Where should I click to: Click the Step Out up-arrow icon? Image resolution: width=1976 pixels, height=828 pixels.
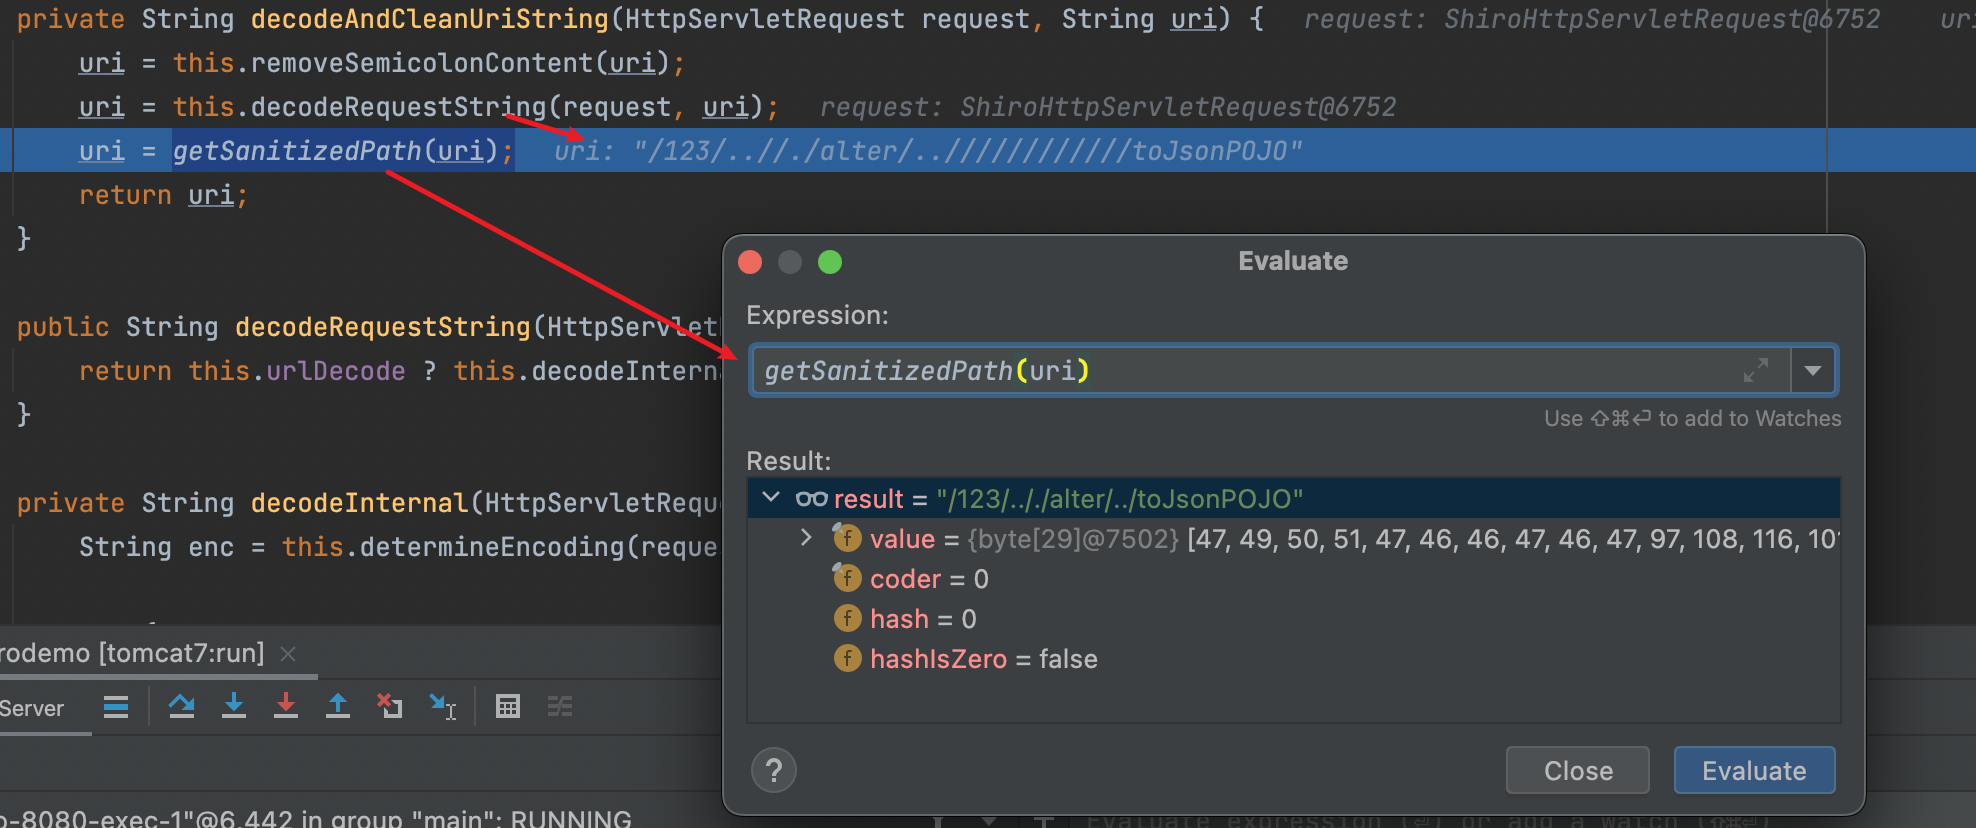tap(338, 707)
